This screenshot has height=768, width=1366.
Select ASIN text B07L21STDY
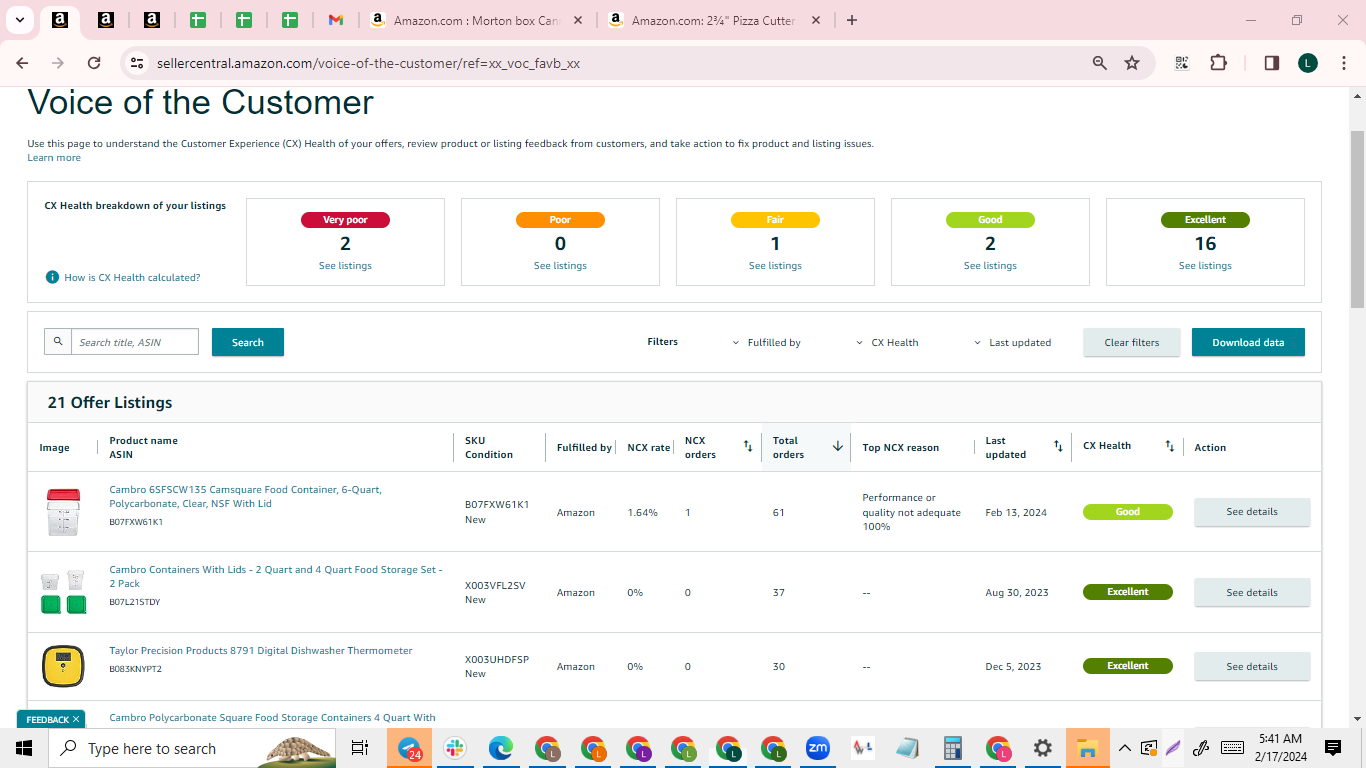tap(135, 603)
